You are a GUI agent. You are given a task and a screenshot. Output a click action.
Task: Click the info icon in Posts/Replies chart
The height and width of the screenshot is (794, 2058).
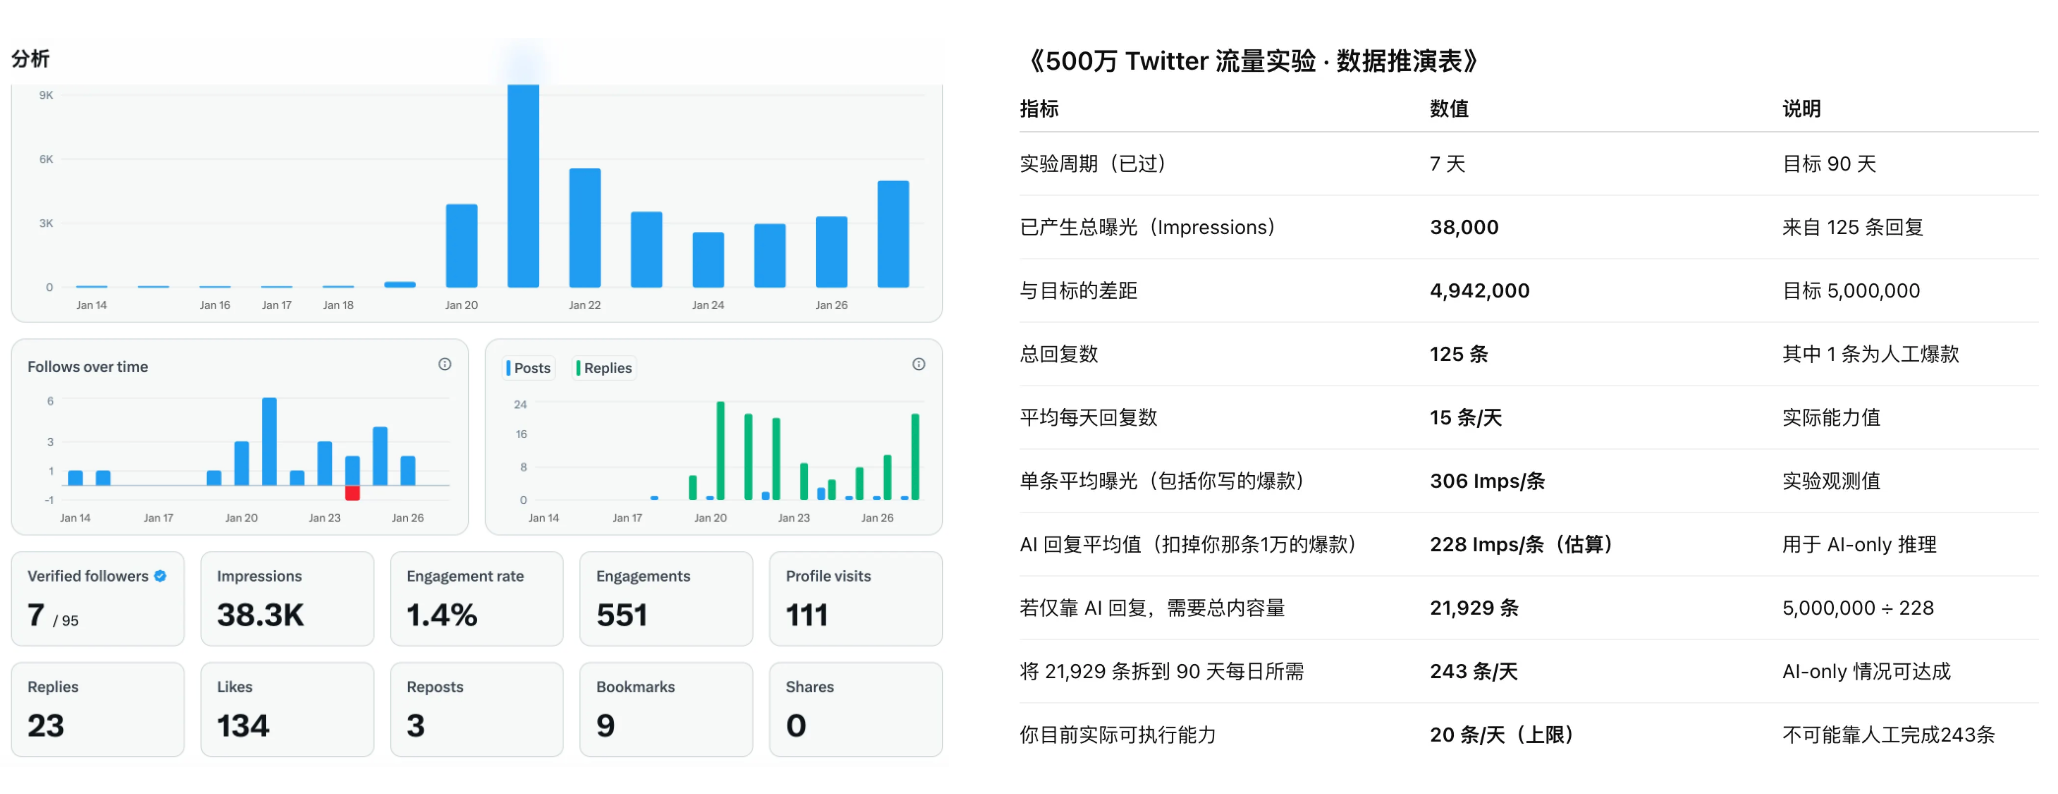click(x=918, y=365)
